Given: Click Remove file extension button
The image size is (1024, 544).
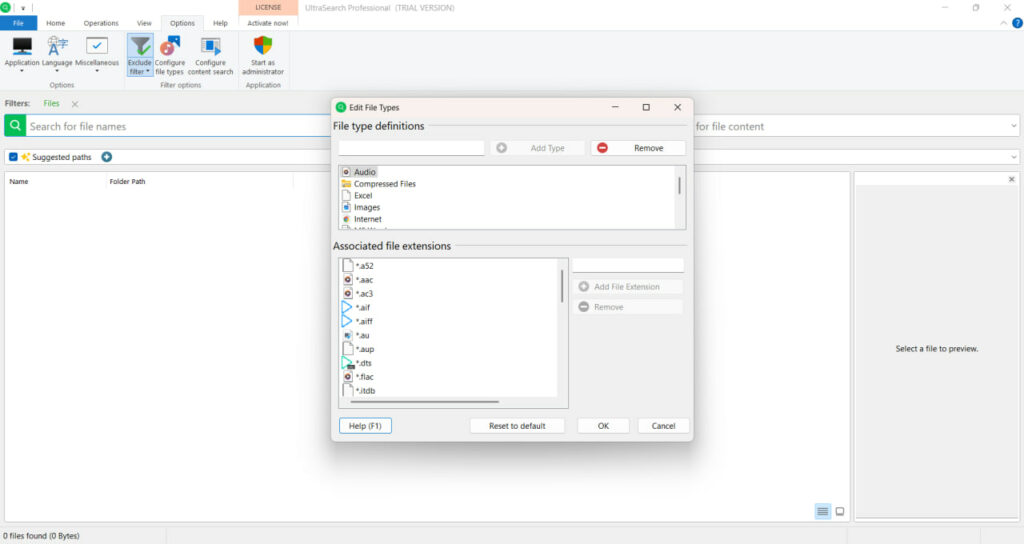Looking at the screenshot, I should 628,307.
